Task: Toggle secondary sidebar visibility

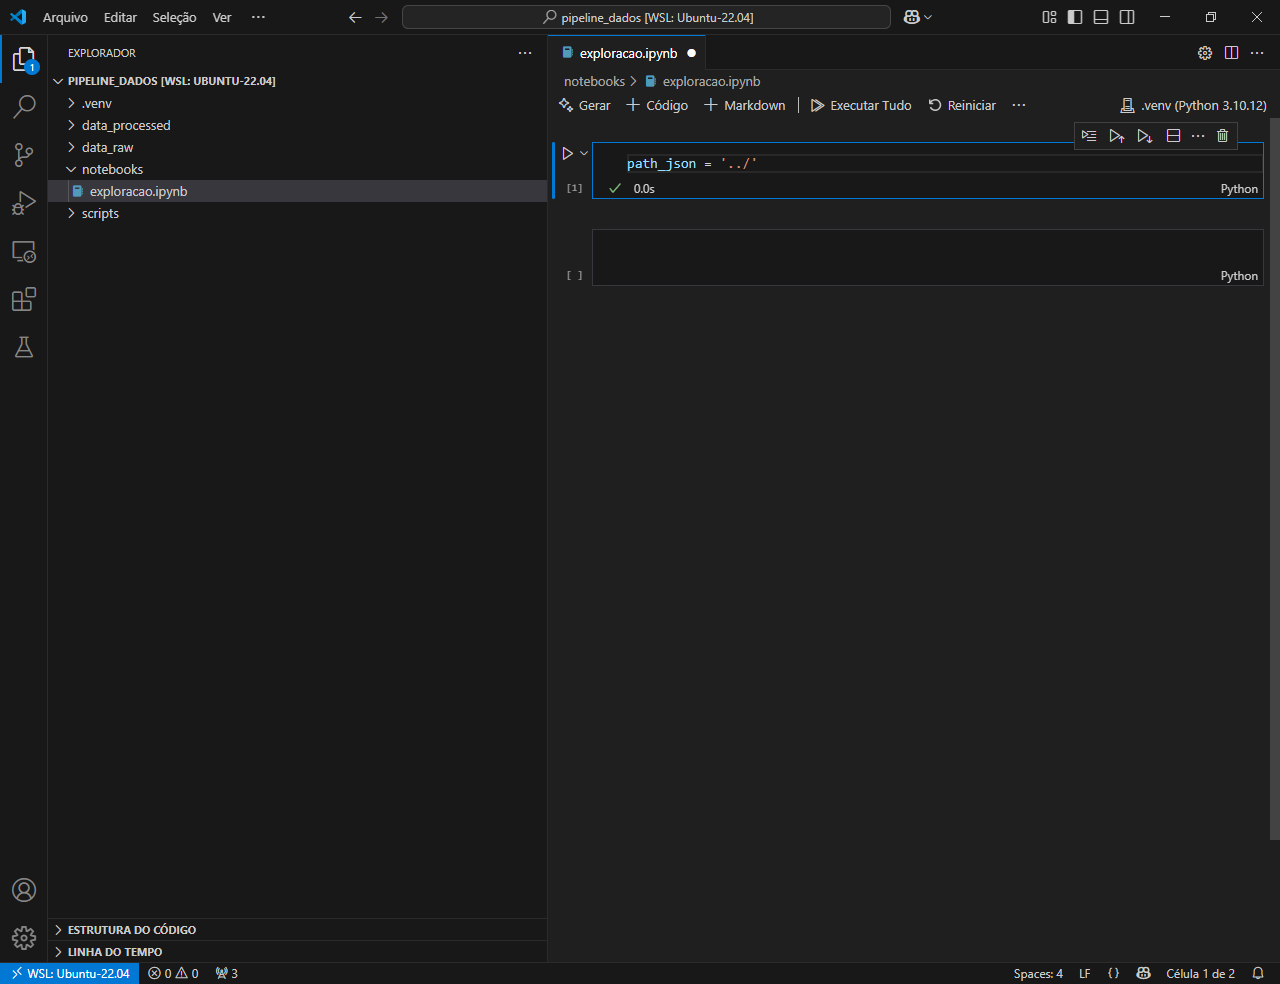Action: (x=1127, y=17)
